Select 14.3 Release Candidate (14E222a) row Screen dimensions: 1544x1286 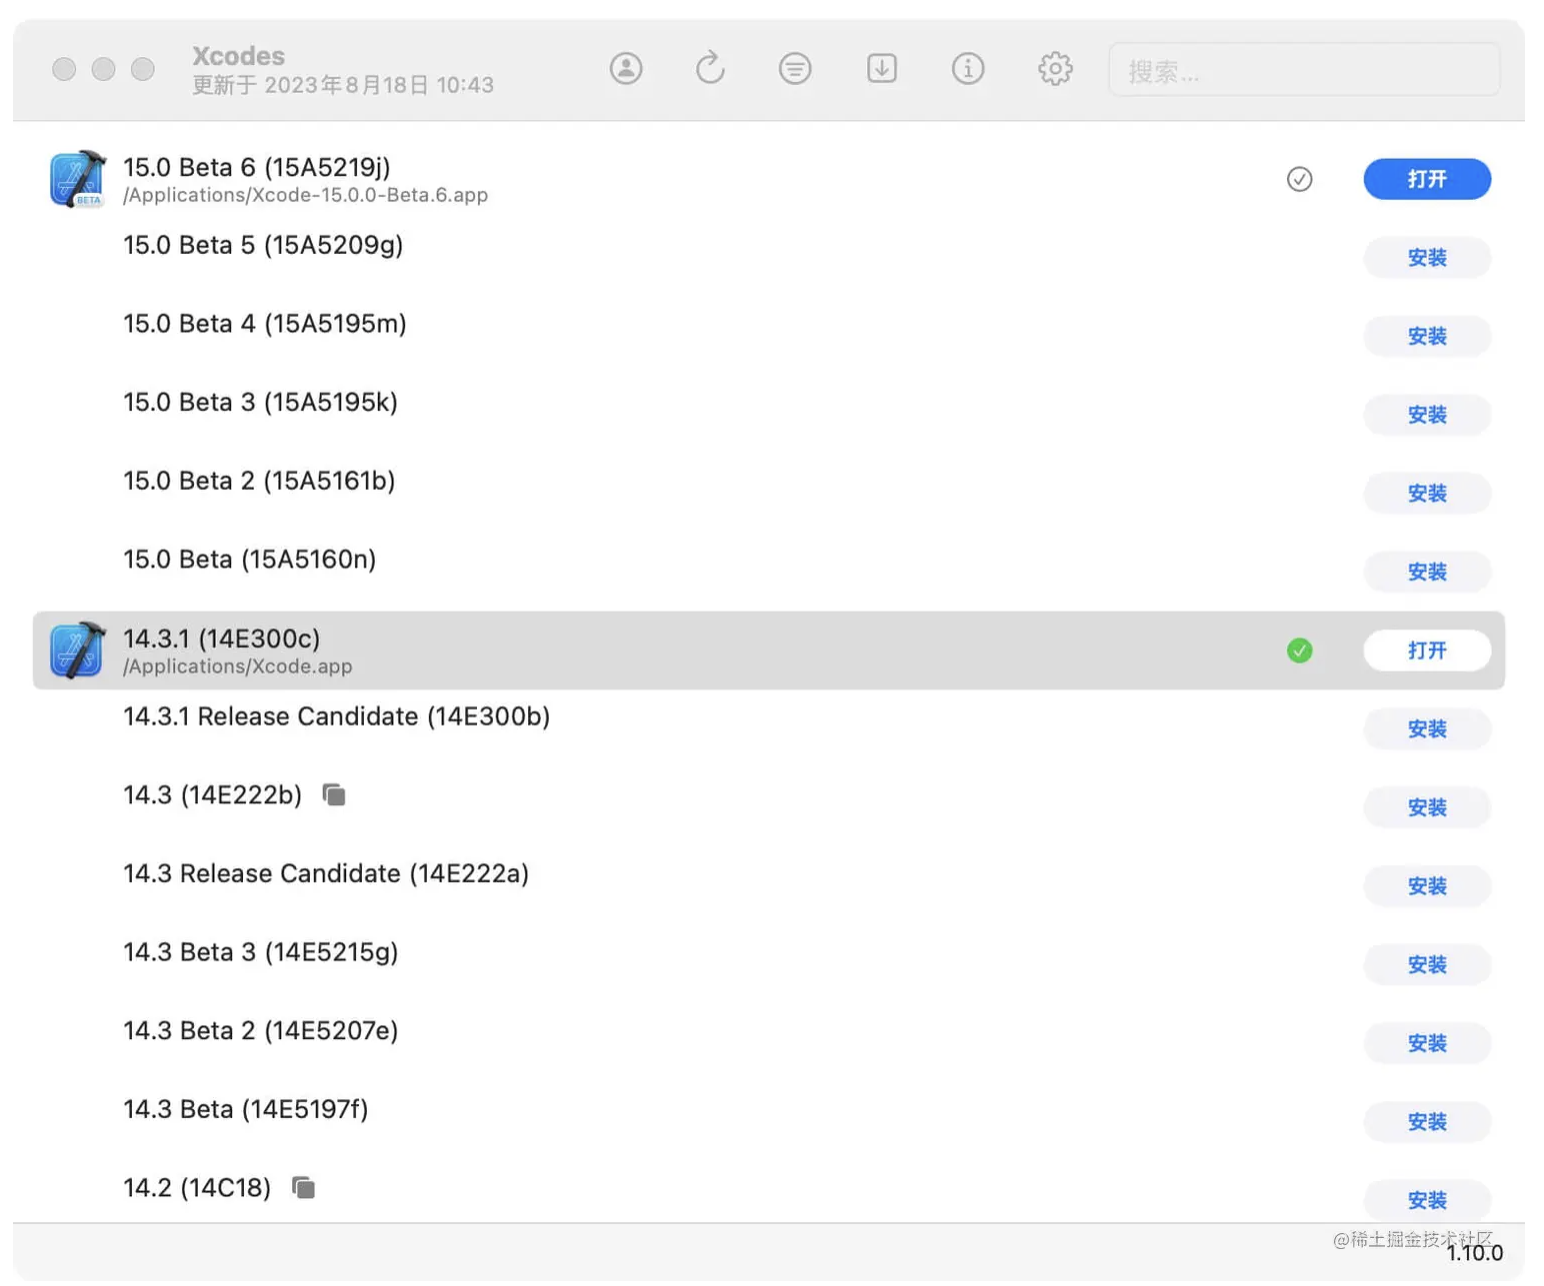click(768, 886)
